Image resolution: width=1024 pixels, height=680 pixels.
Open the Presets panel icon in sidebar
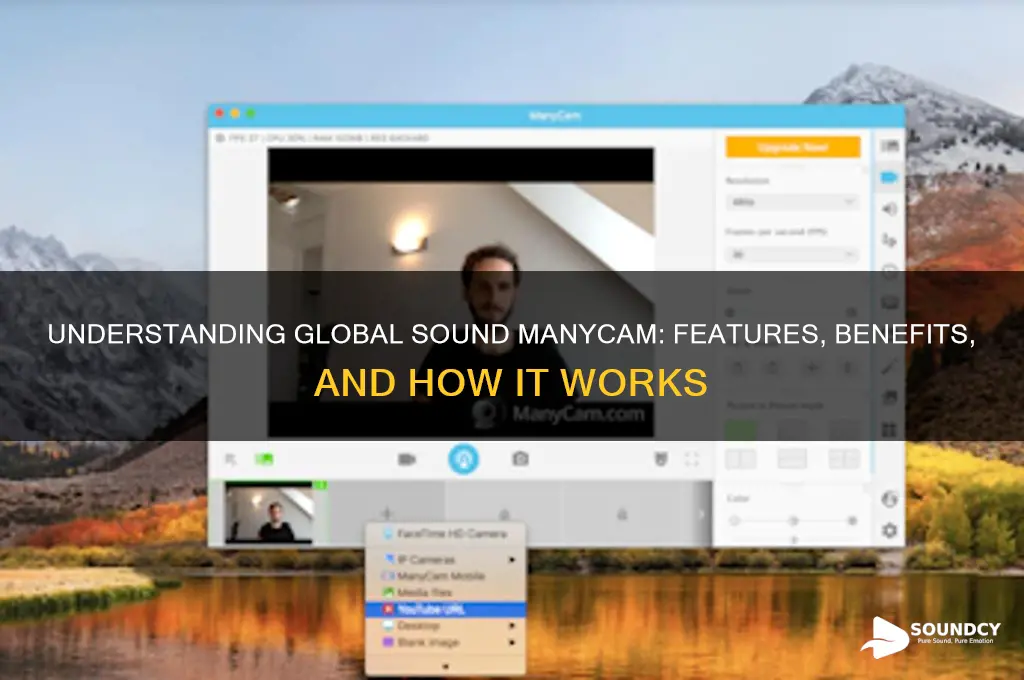[x=889, y=146]
